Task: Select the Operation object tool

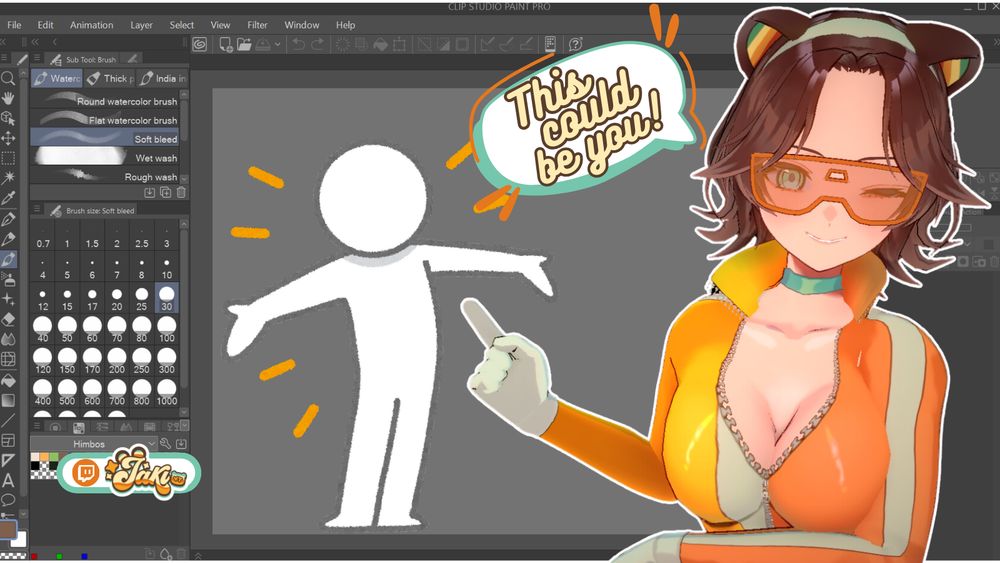Action: pos(8,118)
